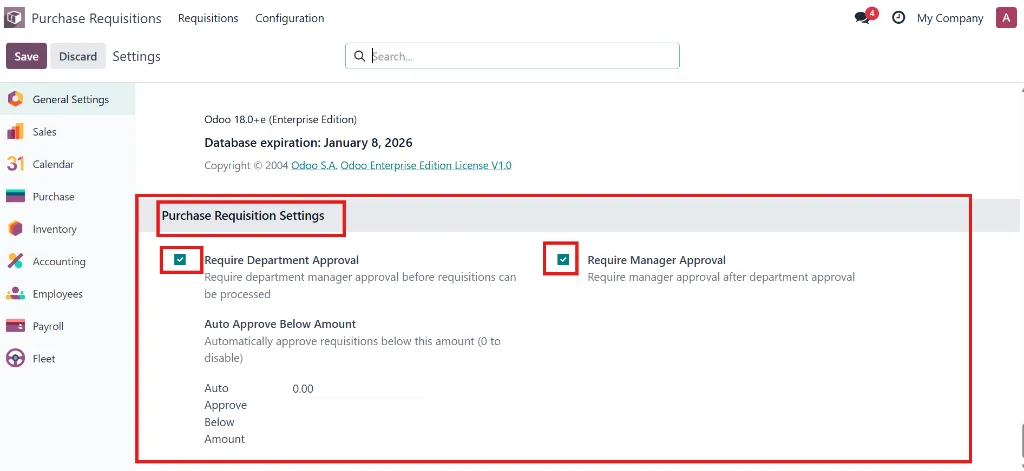The image size is (1024, 471).
Task: Click the Auto Approve Below Amount heading
Action: (280, 324)
